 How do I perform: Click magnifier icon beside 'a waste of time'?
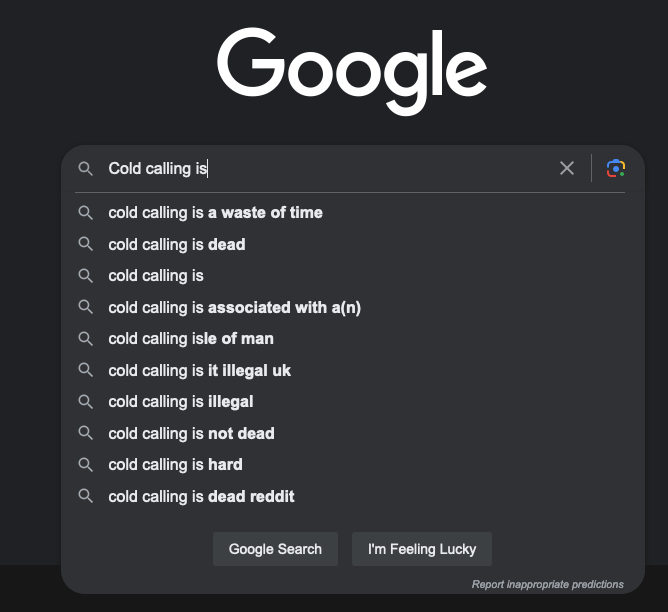click(86, 213)
